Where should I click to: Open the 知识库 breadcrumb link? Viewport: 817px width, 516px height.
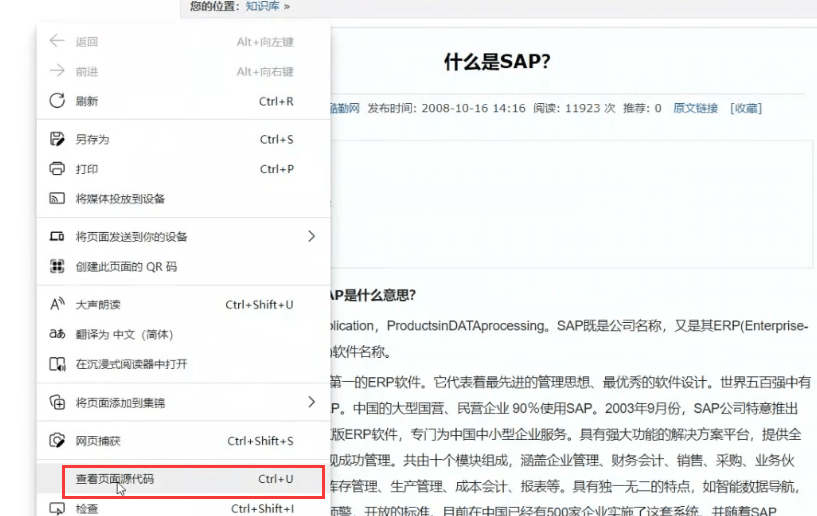pos(262,6)
